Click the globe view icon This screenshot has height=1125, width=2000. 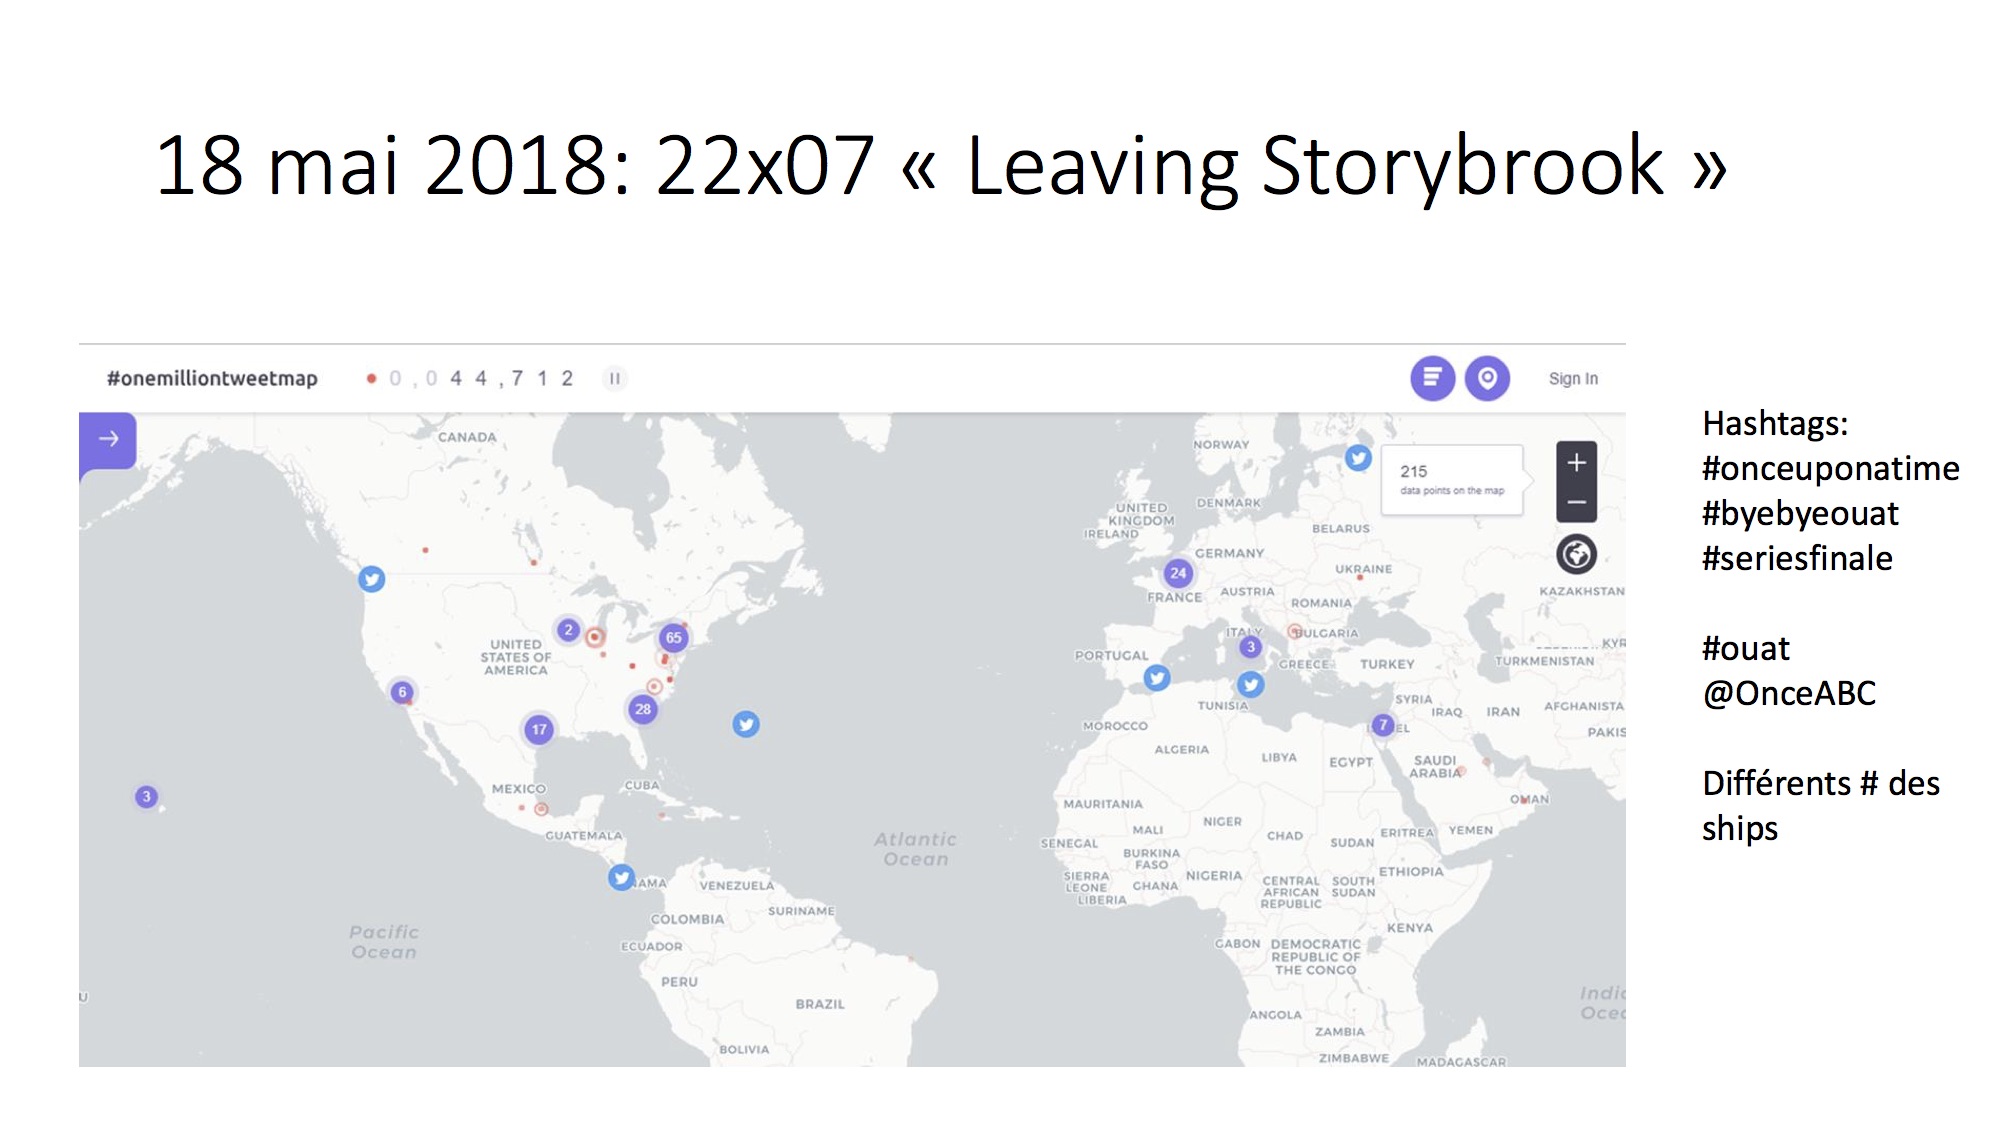(1576, 554)
